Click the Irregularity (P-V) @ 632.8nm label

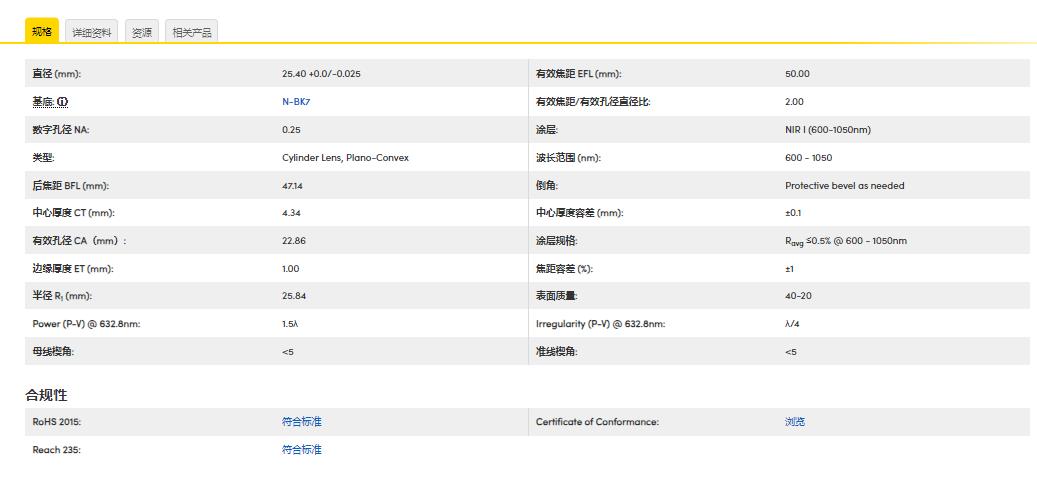click(x=600, y=324)
